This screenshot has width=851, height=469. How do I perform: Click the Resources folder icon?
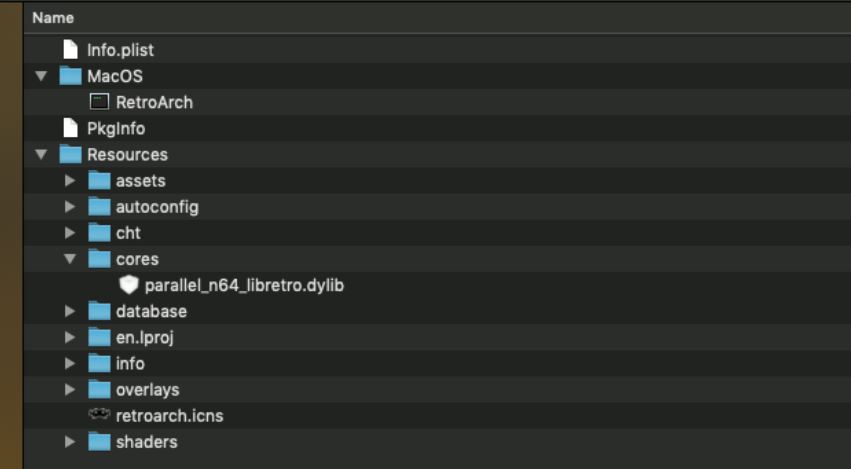point(70,154)
